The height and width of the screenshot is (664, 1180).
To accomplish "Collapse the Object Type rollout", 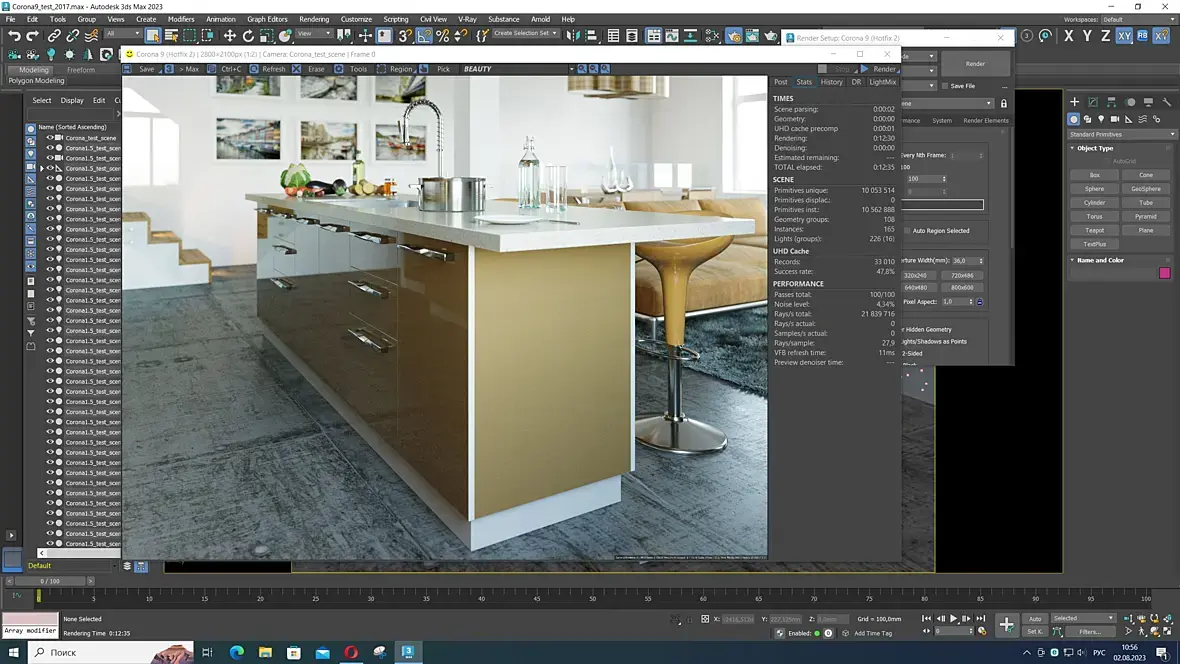I will click(x=1095, y=148).
